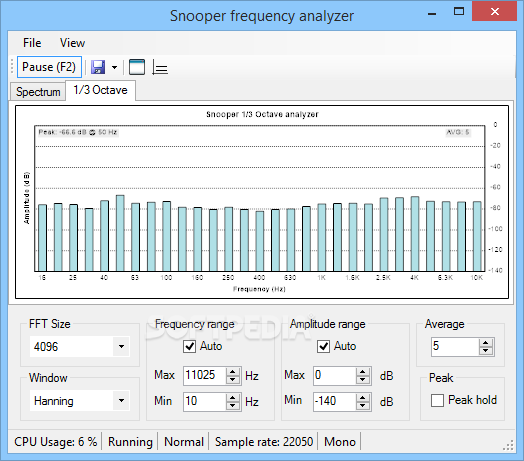
Task: Click the amplitude Max 0 field
Action: [x=335, y=375]
